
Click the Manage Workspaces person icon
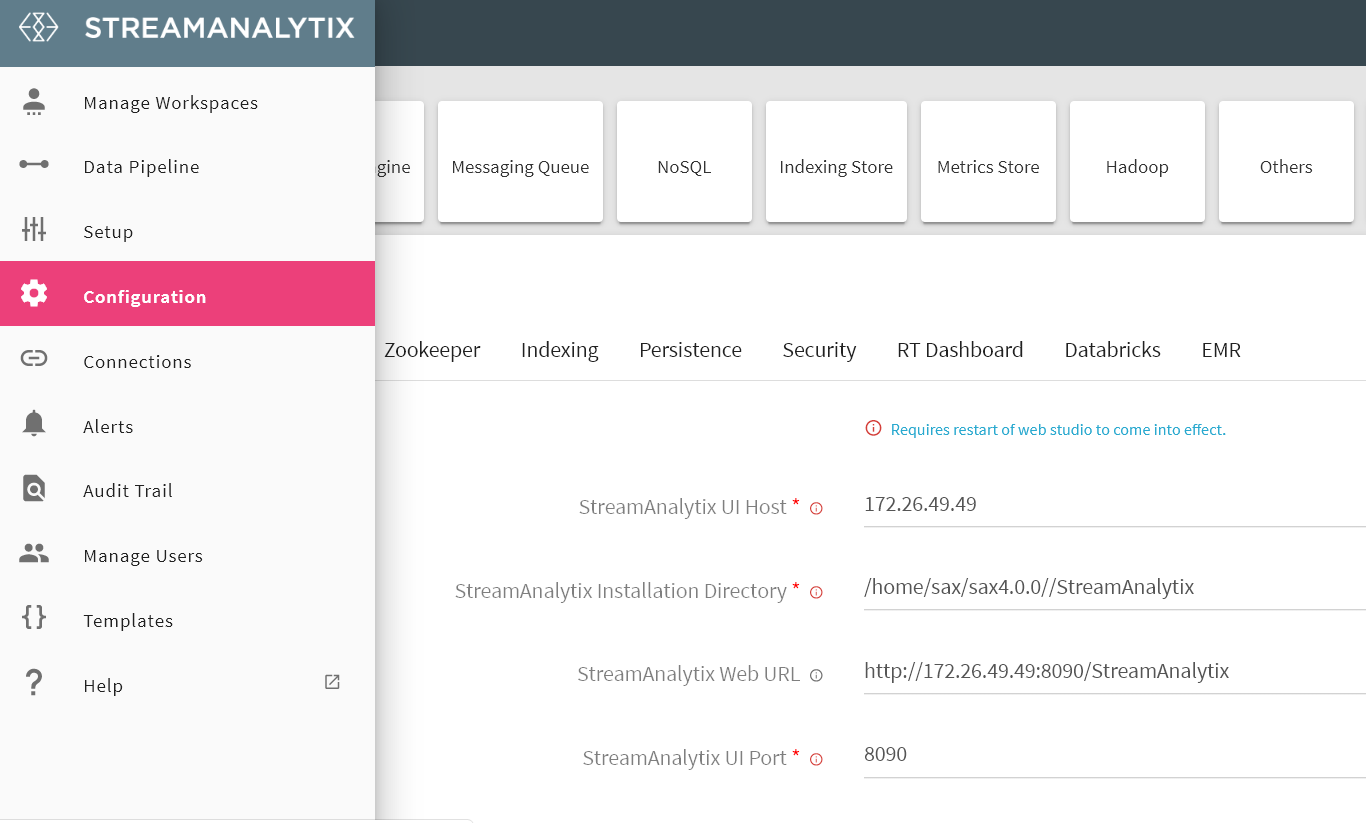coord(34,102)
